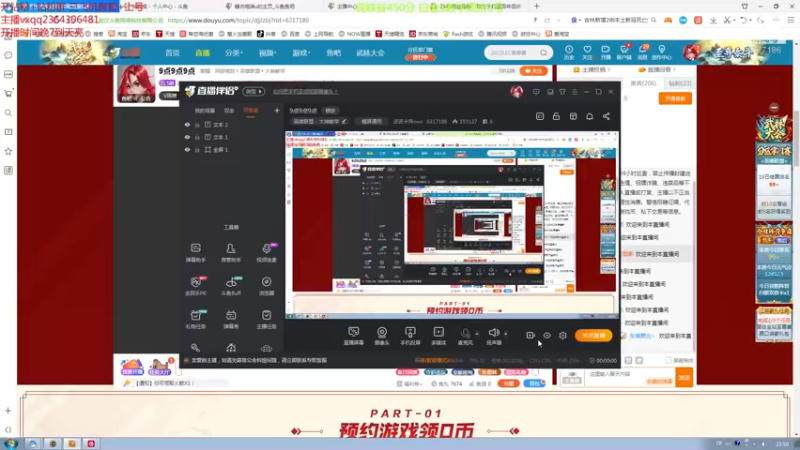The height and width of the screenshot is (450, 800).
Task: Open 视频连麦 tool in toolbox
Action: tap(266, 253)
